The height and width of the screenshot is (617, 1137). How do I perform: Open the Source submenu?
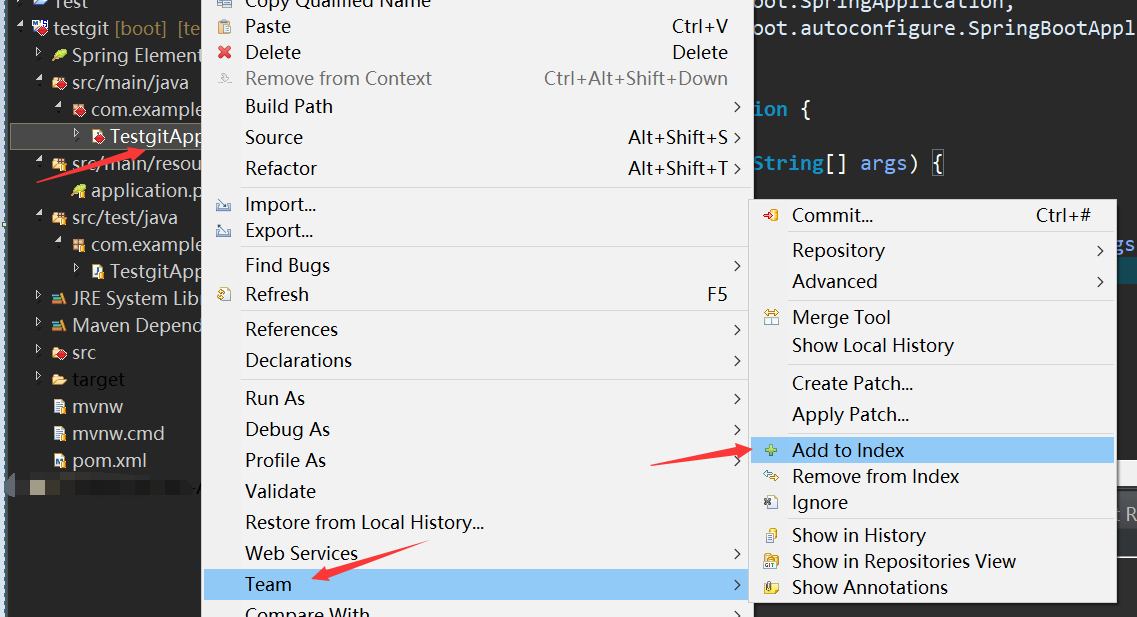476,138
